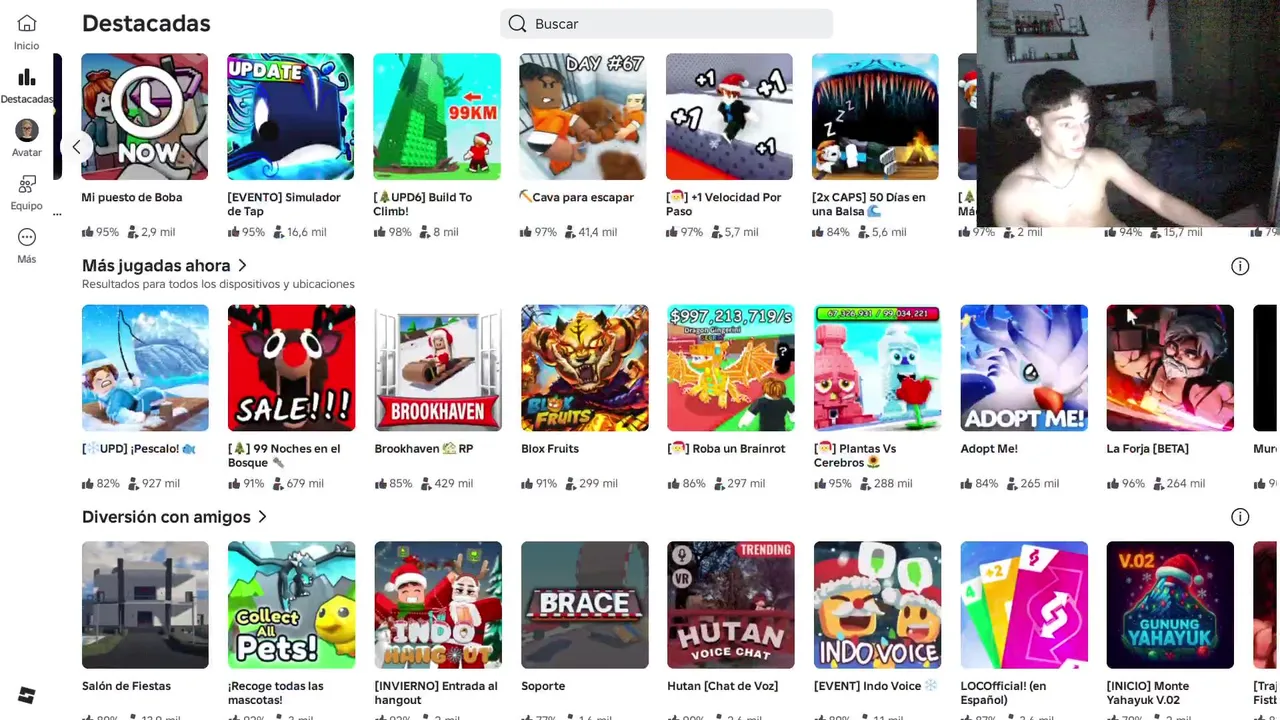The width and height of the screenshot is (1280, 720).
Task: Open the Inicio home icon in sidebar
Action: pos(27,23)
